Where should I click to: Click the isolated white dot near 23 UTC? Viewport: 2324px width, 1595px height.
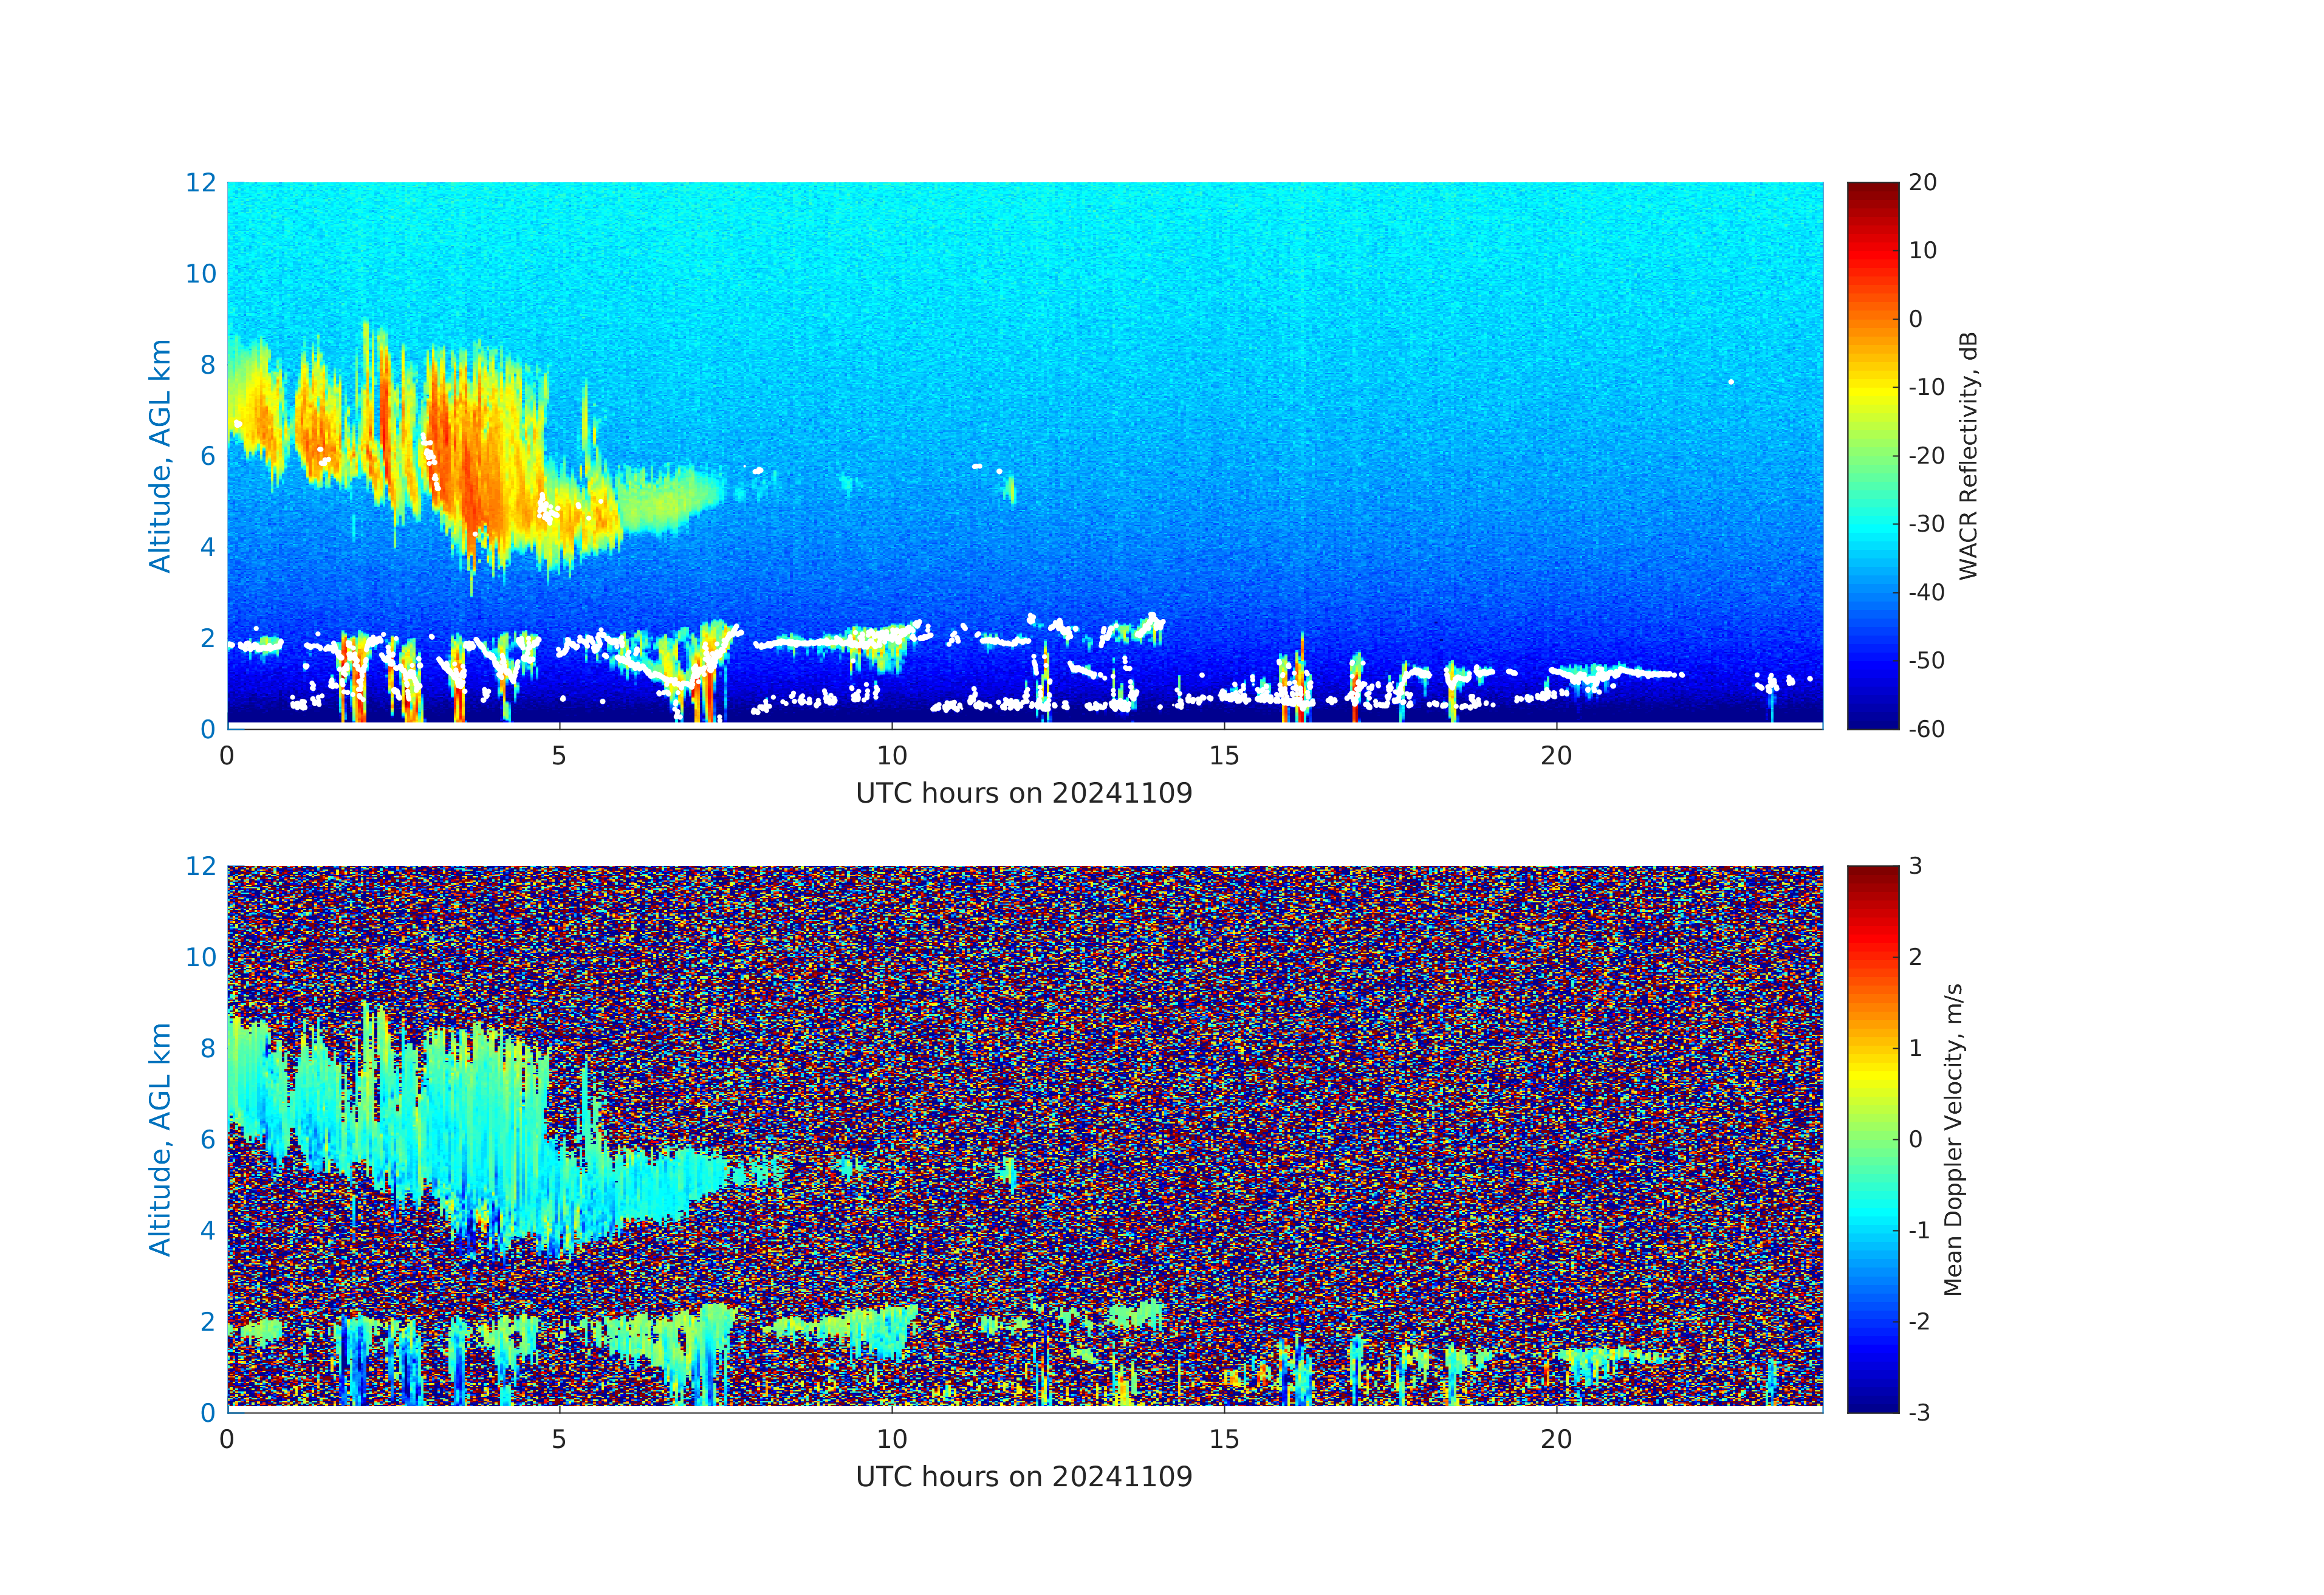1731,382
